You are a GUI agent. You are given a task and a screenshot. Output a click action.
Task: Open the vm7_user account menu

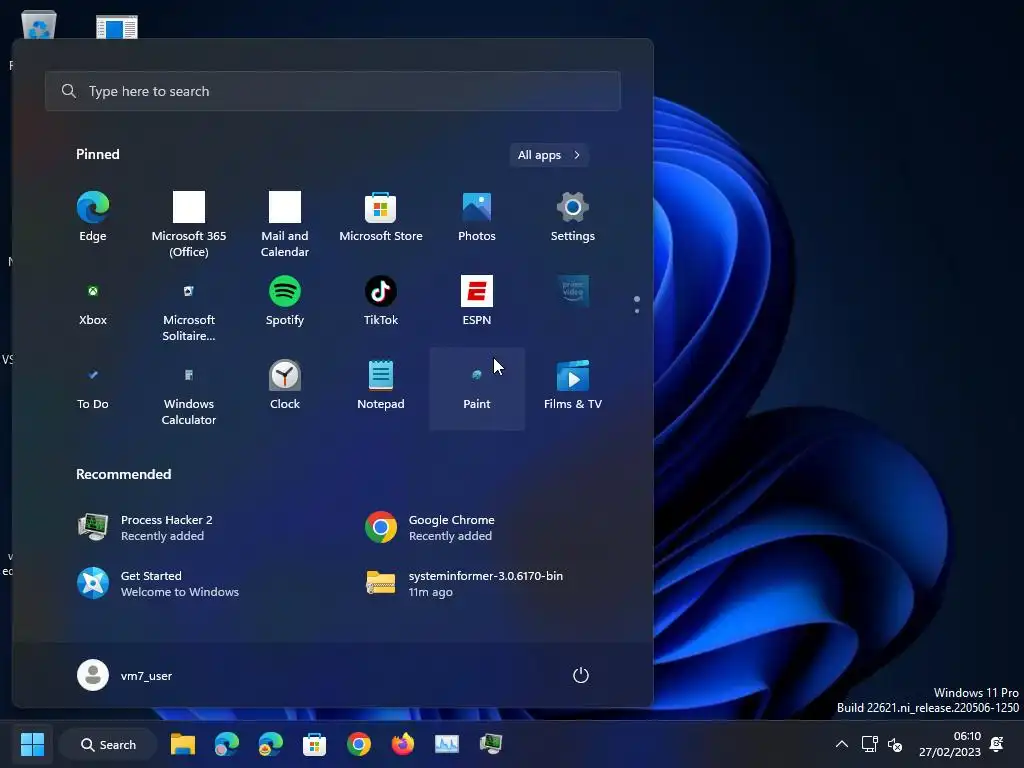tap(125, 675)
